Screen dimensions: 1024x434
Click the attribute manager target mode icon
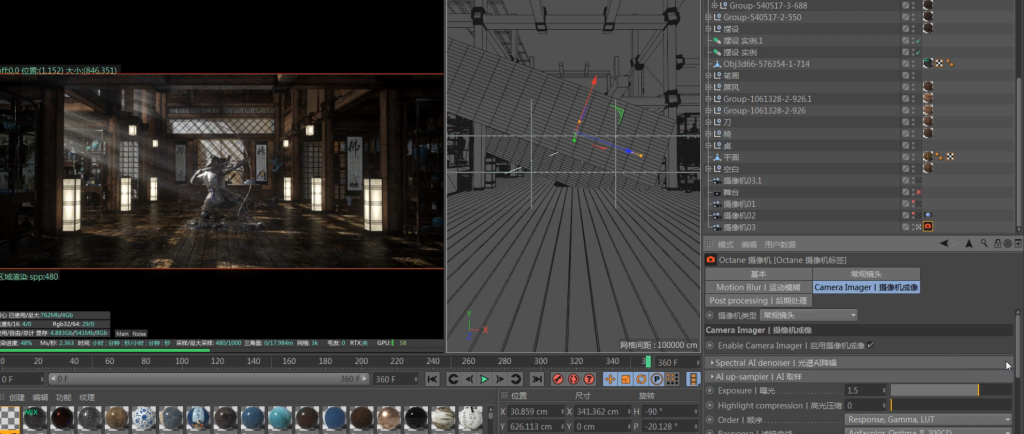(1008, 243)
